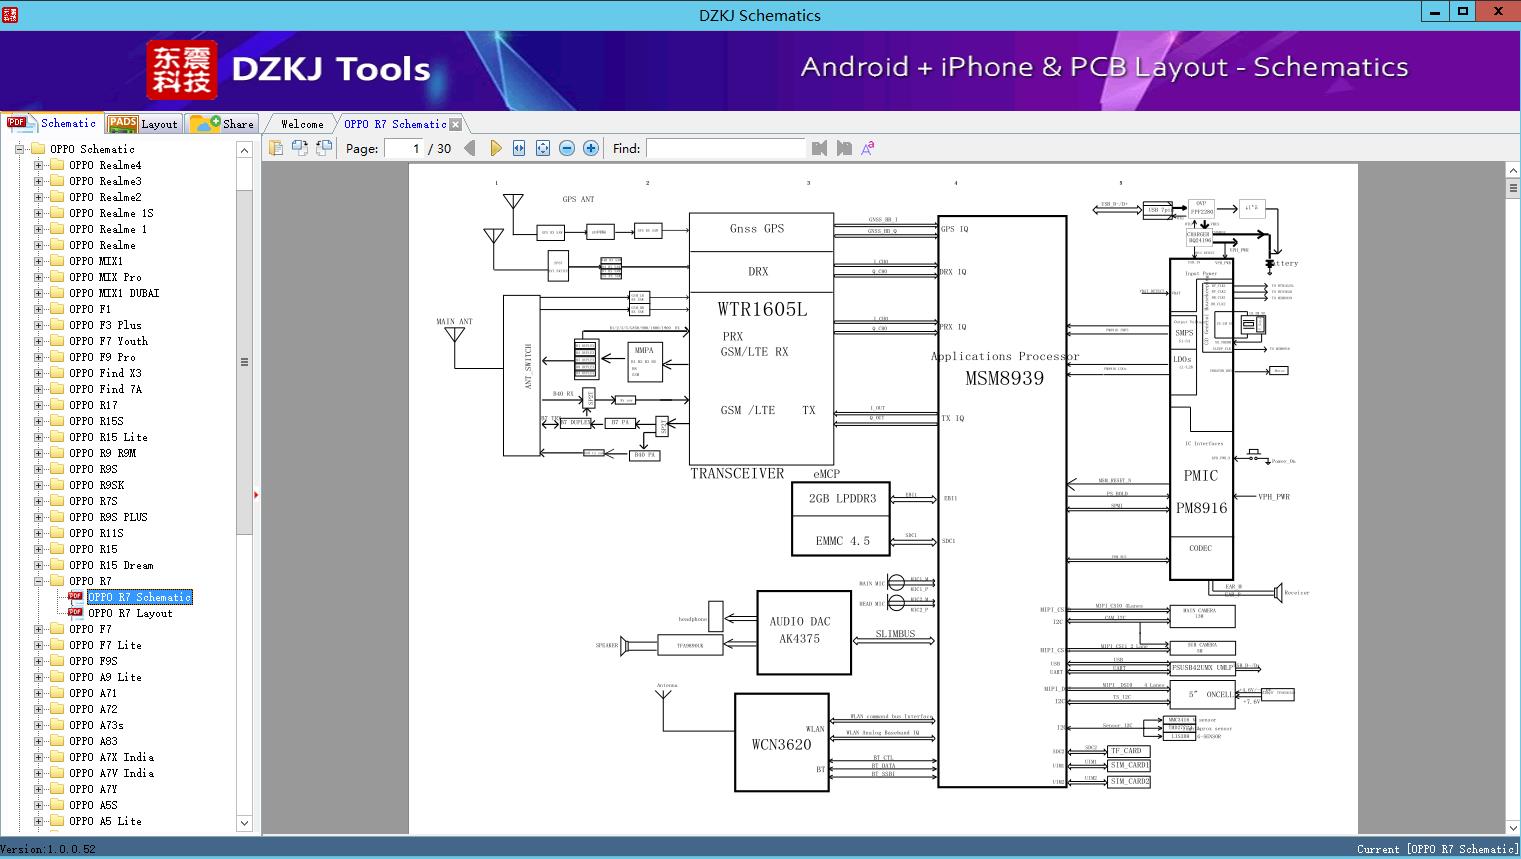Viewport: 1521px width, 859px height.
Task: Click the fit-width icon
Action: coord(519,148)
